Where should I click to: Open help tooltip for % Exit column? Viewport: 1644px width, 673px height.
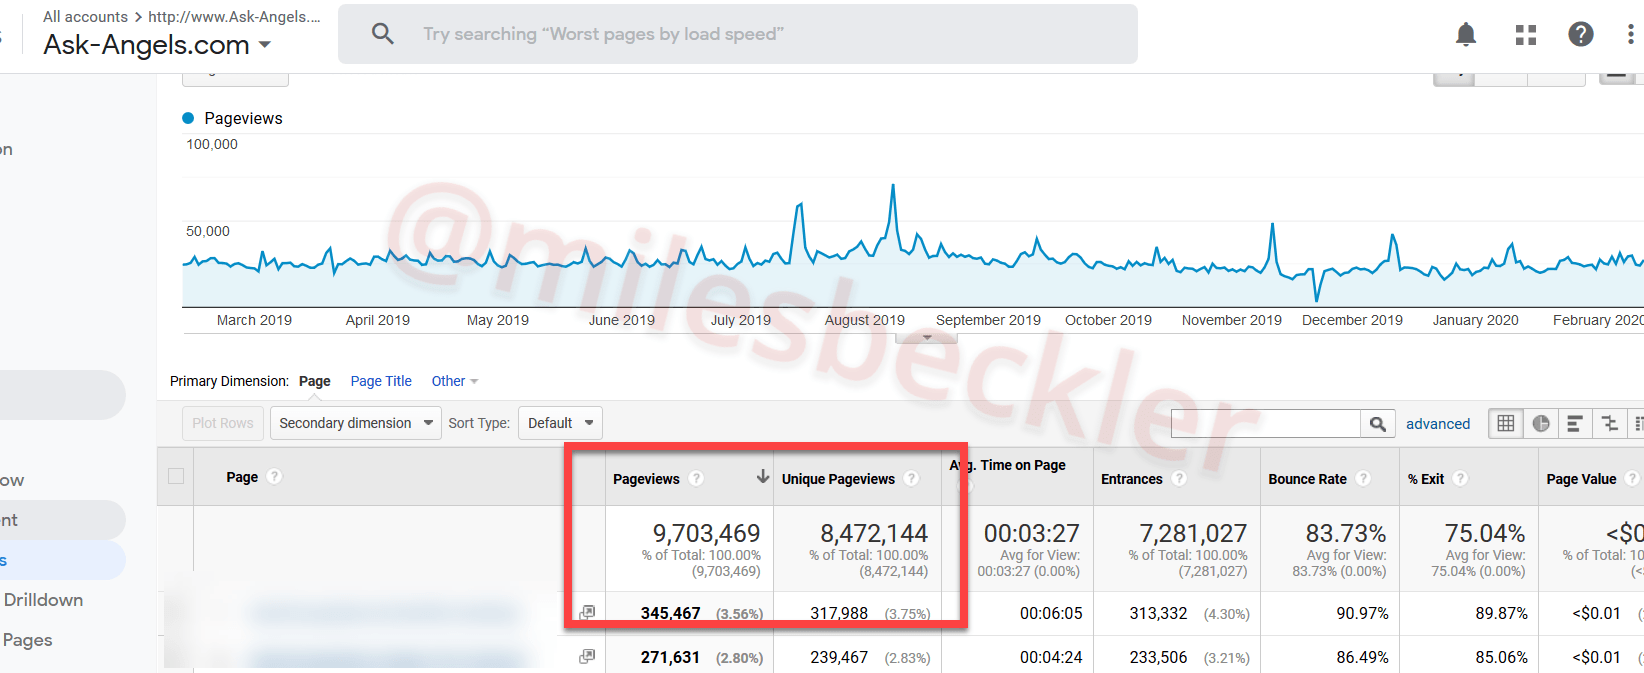click(1461, 479)
